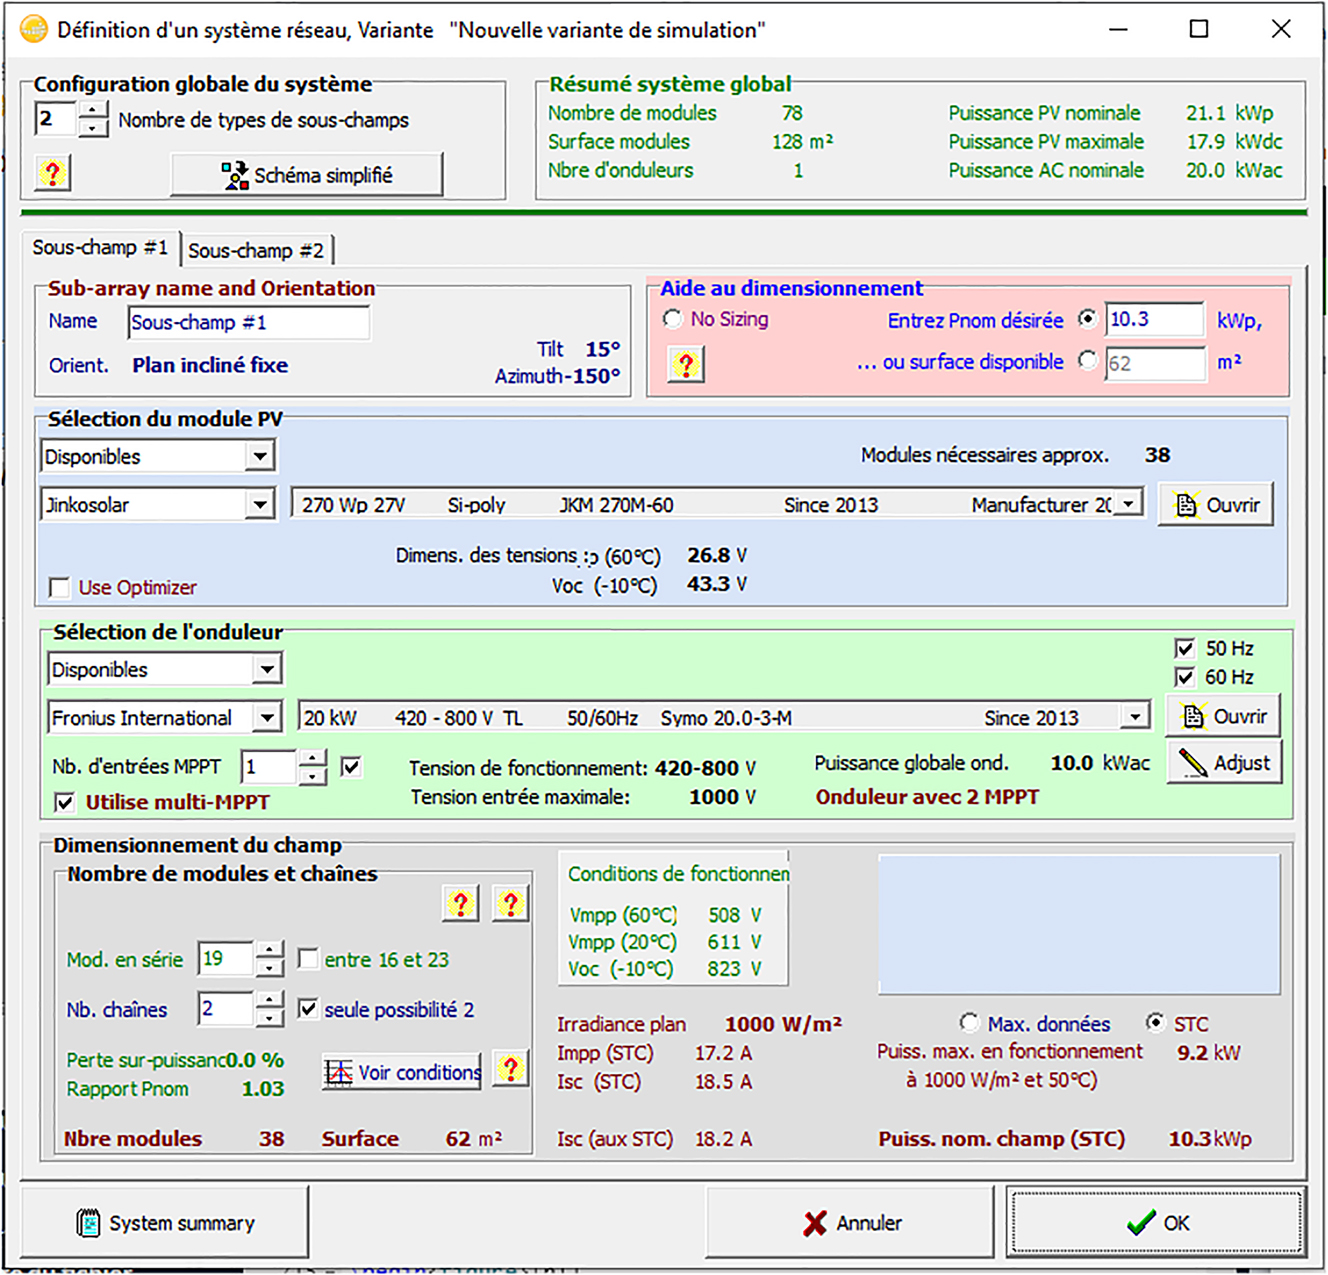
Task: Click the number of sous-champs field
Action: (57, 119)
